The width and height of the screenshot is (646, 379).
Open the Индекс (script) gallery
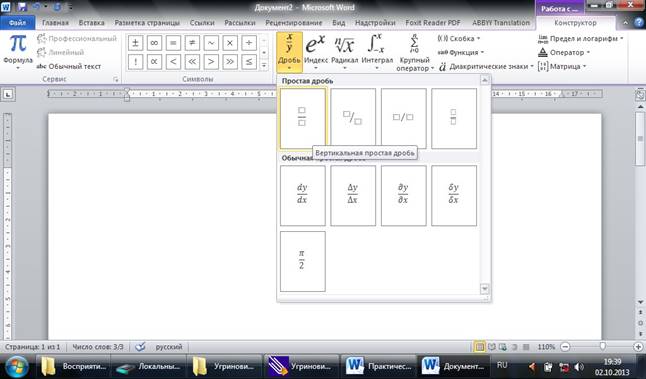pos(316,52)
